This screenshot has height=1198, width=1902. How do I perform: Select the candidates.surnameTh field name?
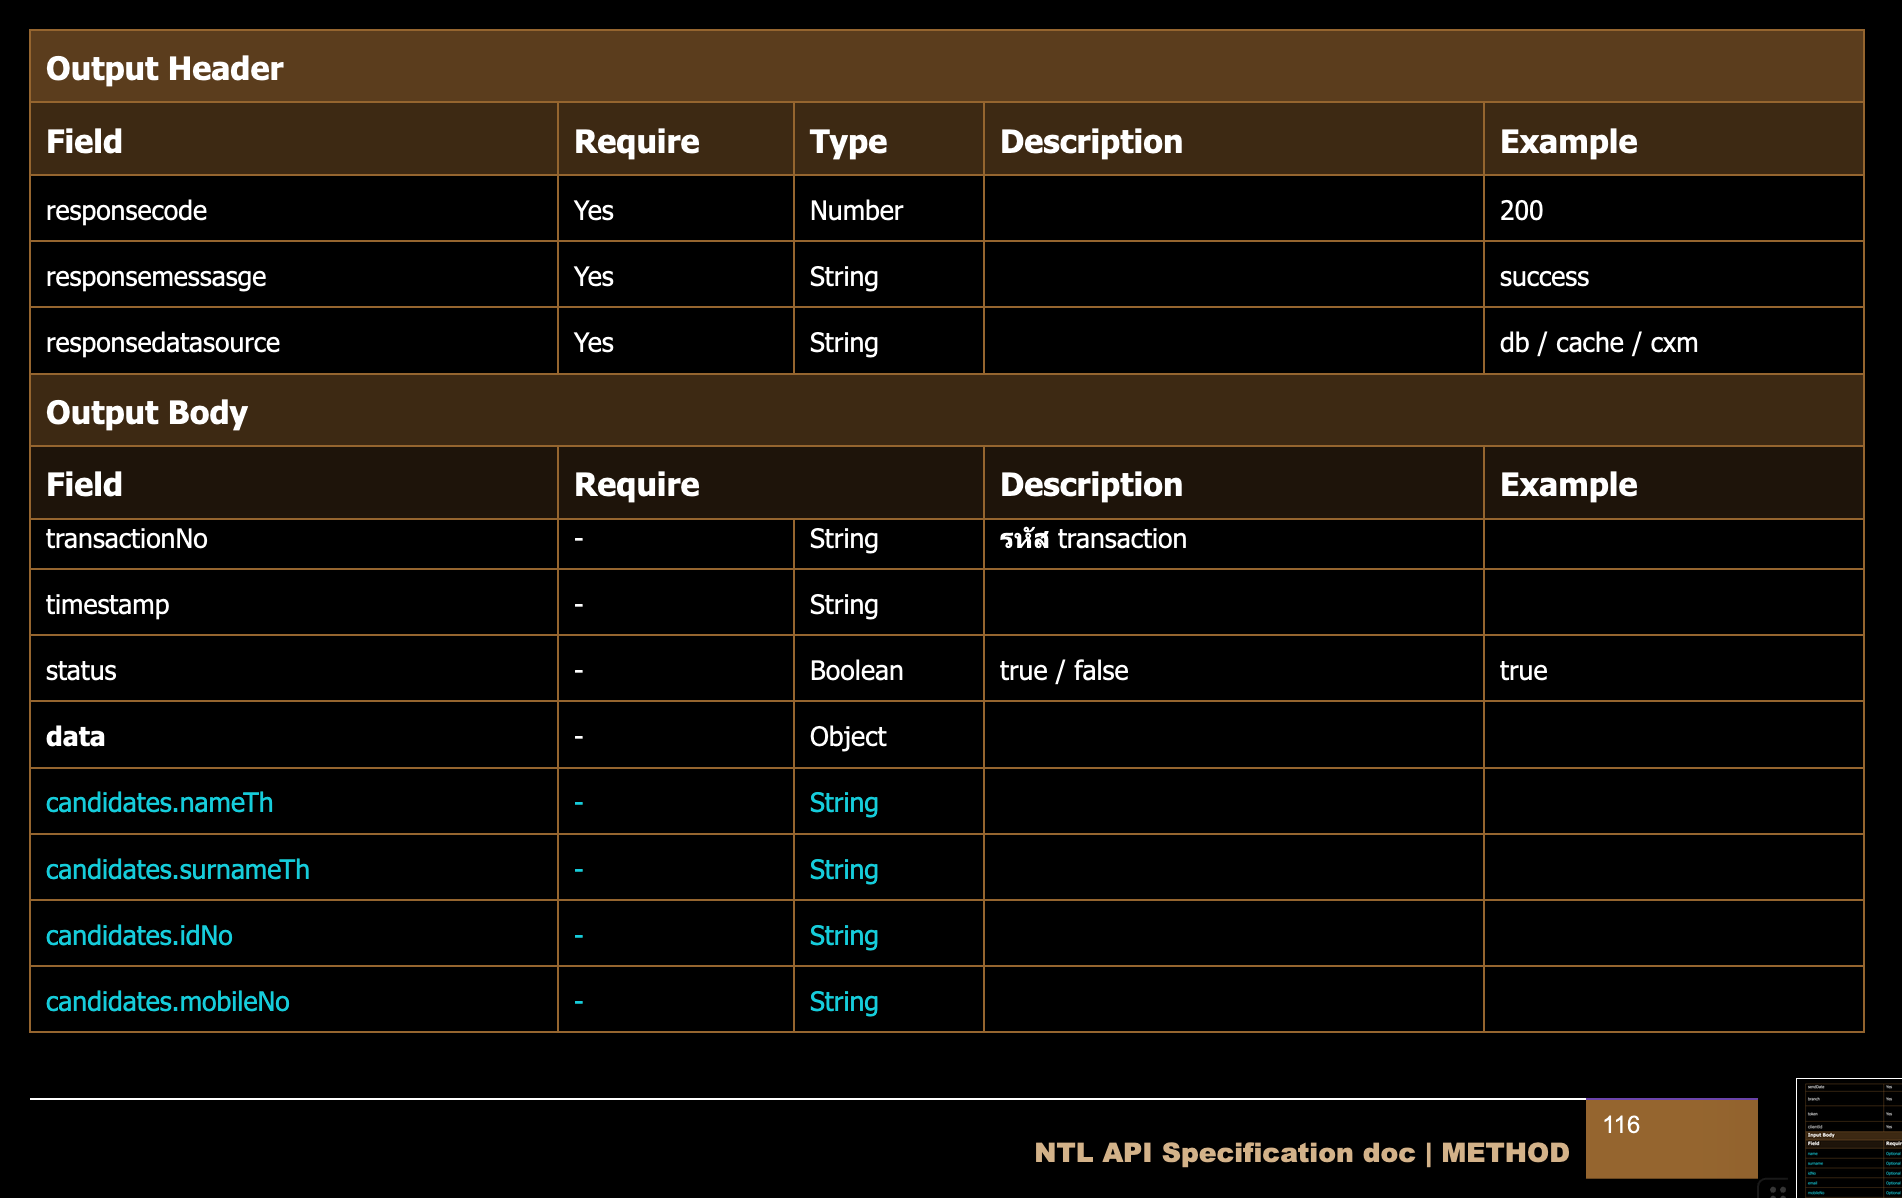point(178,870)
